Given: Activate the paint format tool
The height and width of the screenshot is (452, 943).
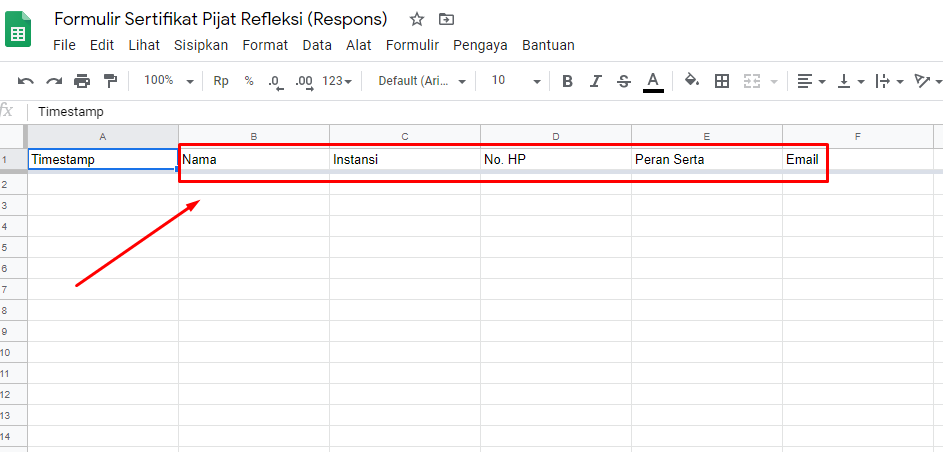Looking at the screenshot, I should pyautogui.click(x=110, y=81).
